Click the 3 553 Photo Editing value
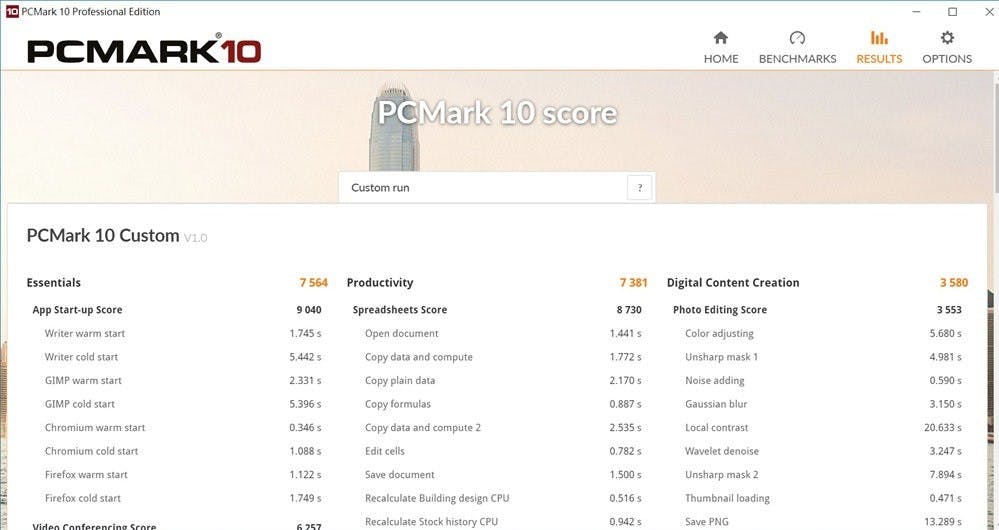Viewport: 999px width, 530px height. tap(949, 310)
